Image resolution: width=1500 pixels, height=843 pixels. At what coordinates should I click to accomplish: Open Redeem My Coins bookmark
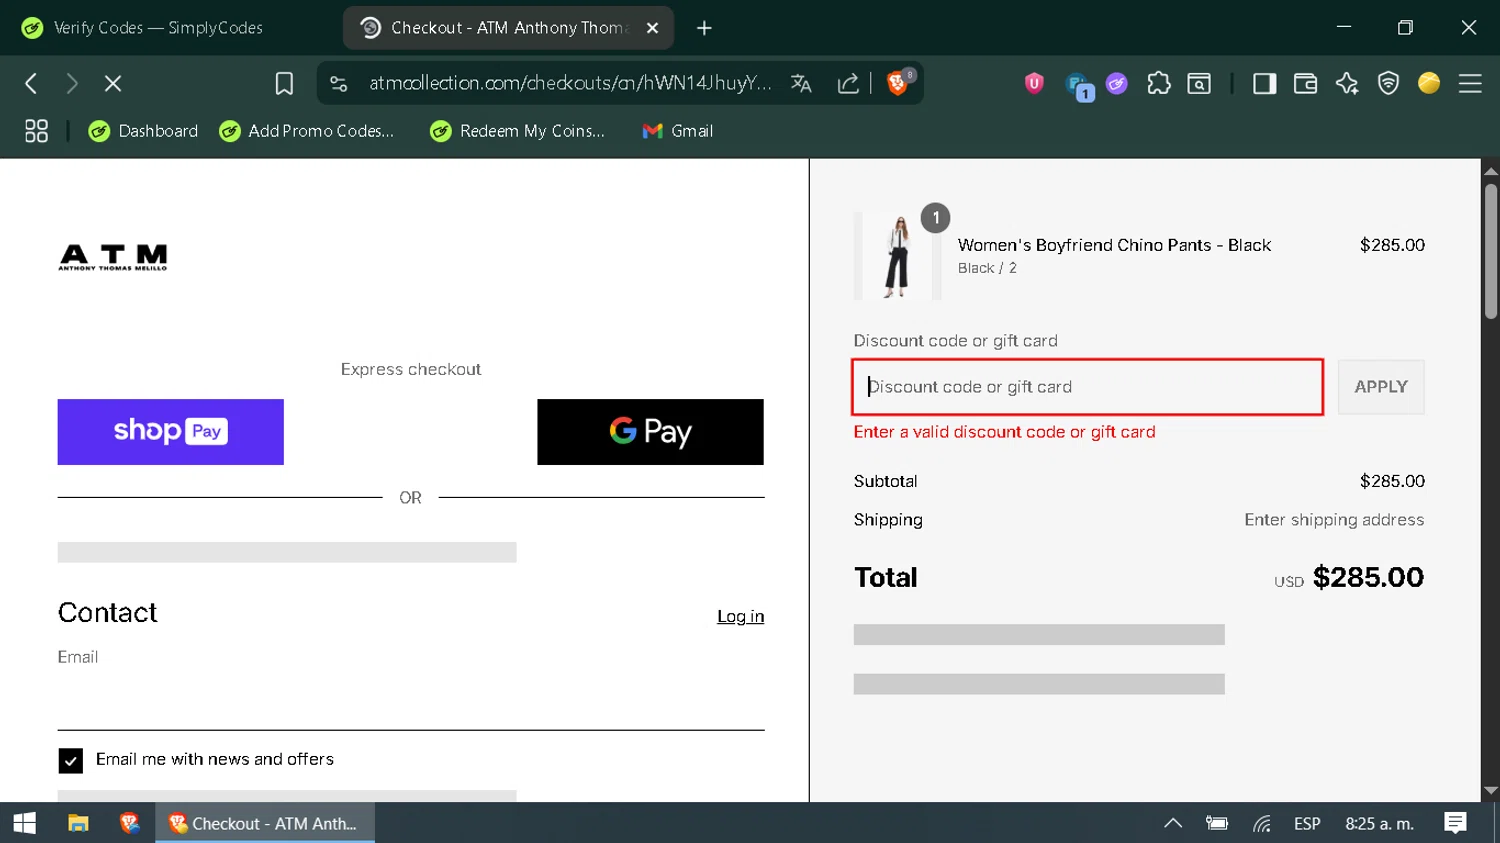pyautogui.click(x=518, y=131)
